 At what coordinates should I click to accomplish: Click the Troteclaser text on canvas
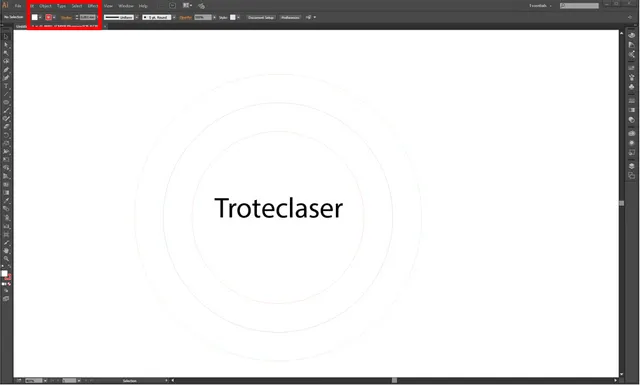[x=278, y=208]
